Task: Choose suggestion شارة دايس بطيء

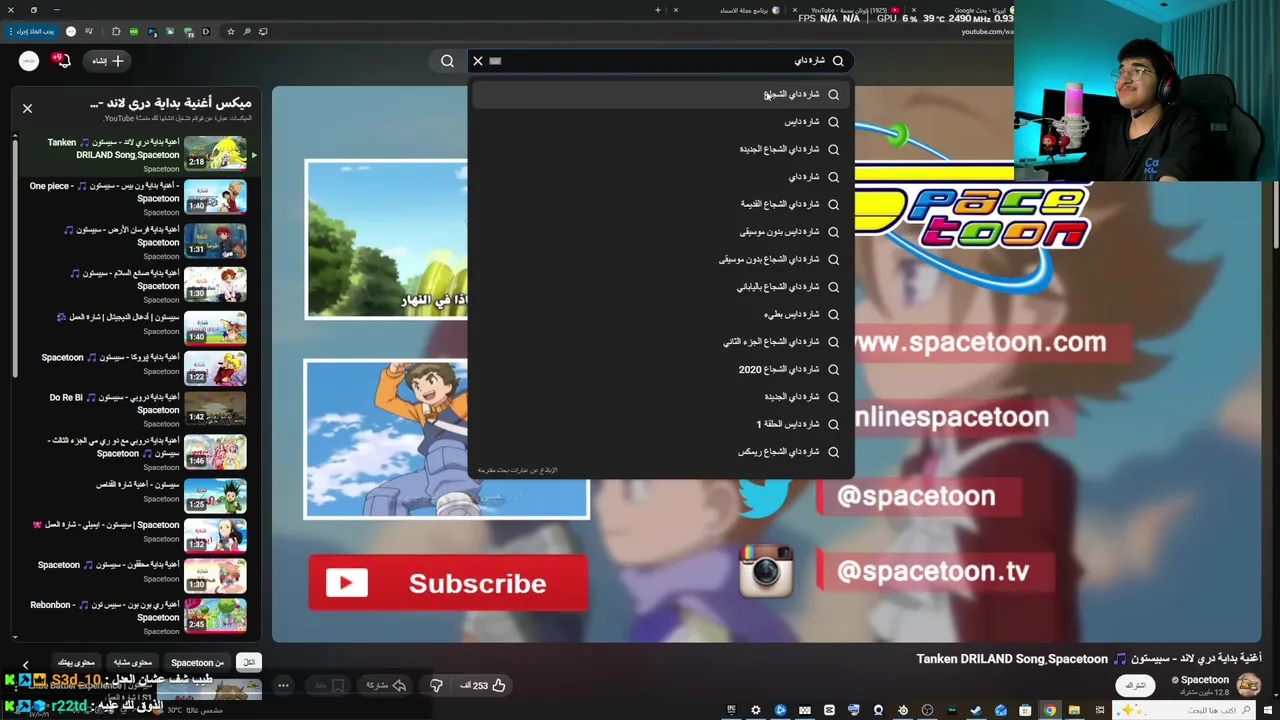Action: point(662,314)
